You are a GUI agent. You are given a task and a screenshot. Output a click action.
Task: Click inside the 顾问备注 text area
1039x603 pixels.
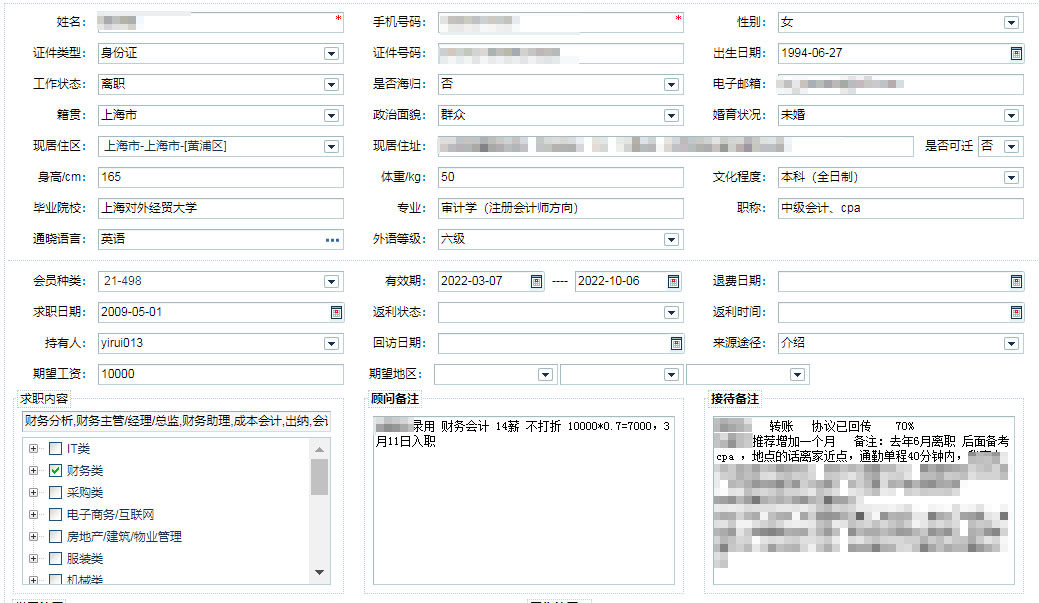pyautogui.click(x=523, y=500)
